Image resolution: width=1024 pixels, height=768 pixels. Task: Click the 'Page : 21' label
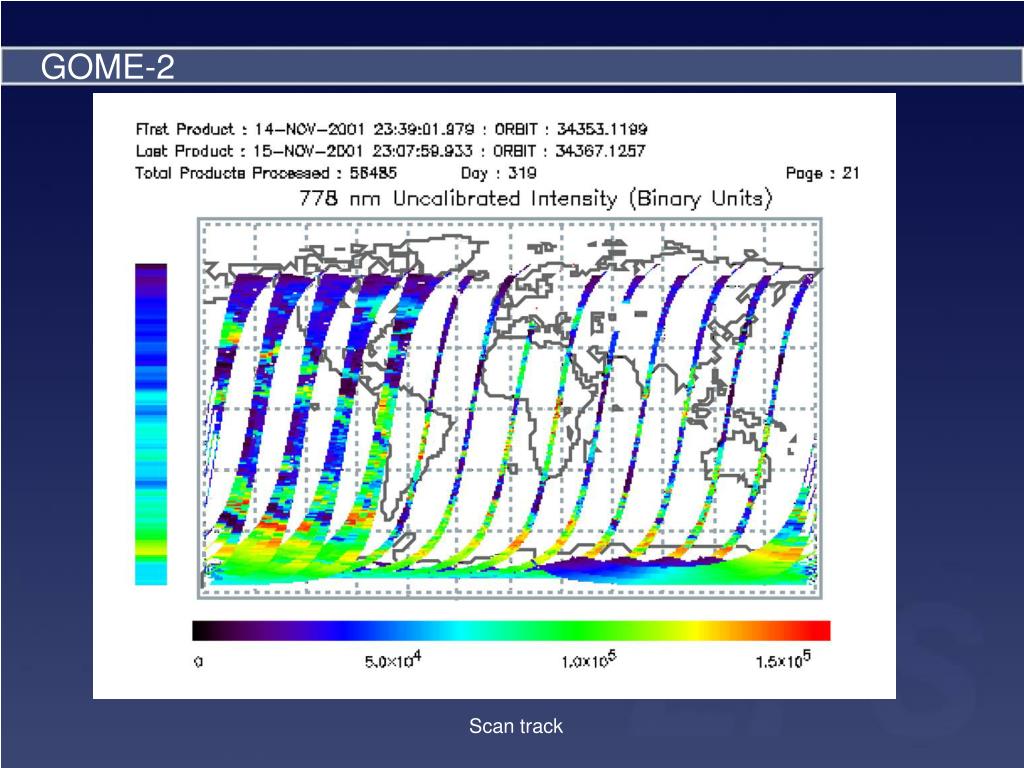(x=823, y=173)
